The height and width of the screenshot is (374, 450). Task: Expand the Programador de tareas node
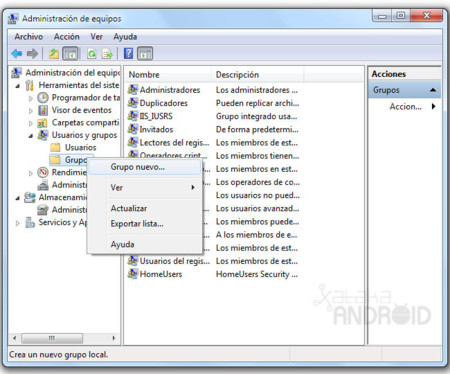click(31, 98)
